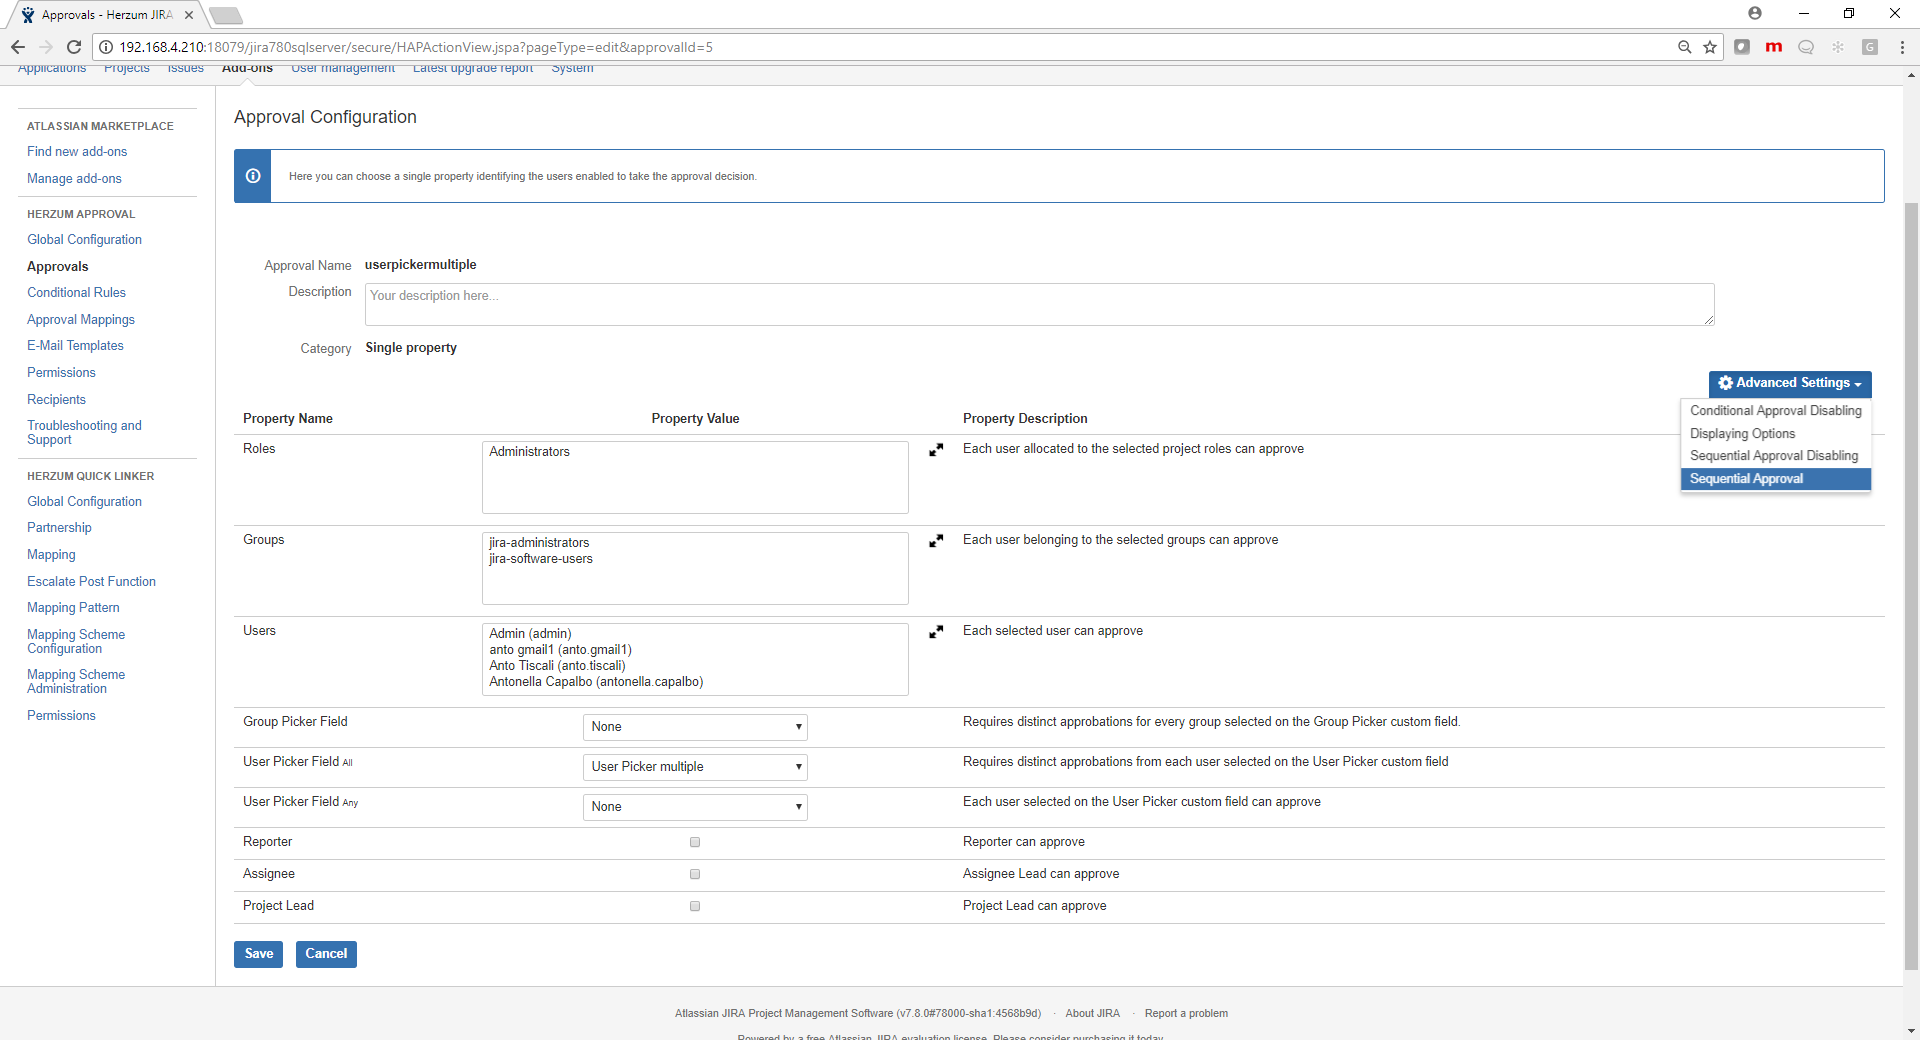Open the User Picker Field All dropdown
This screenshot has width=1920, height=1040.
point(695,767)
